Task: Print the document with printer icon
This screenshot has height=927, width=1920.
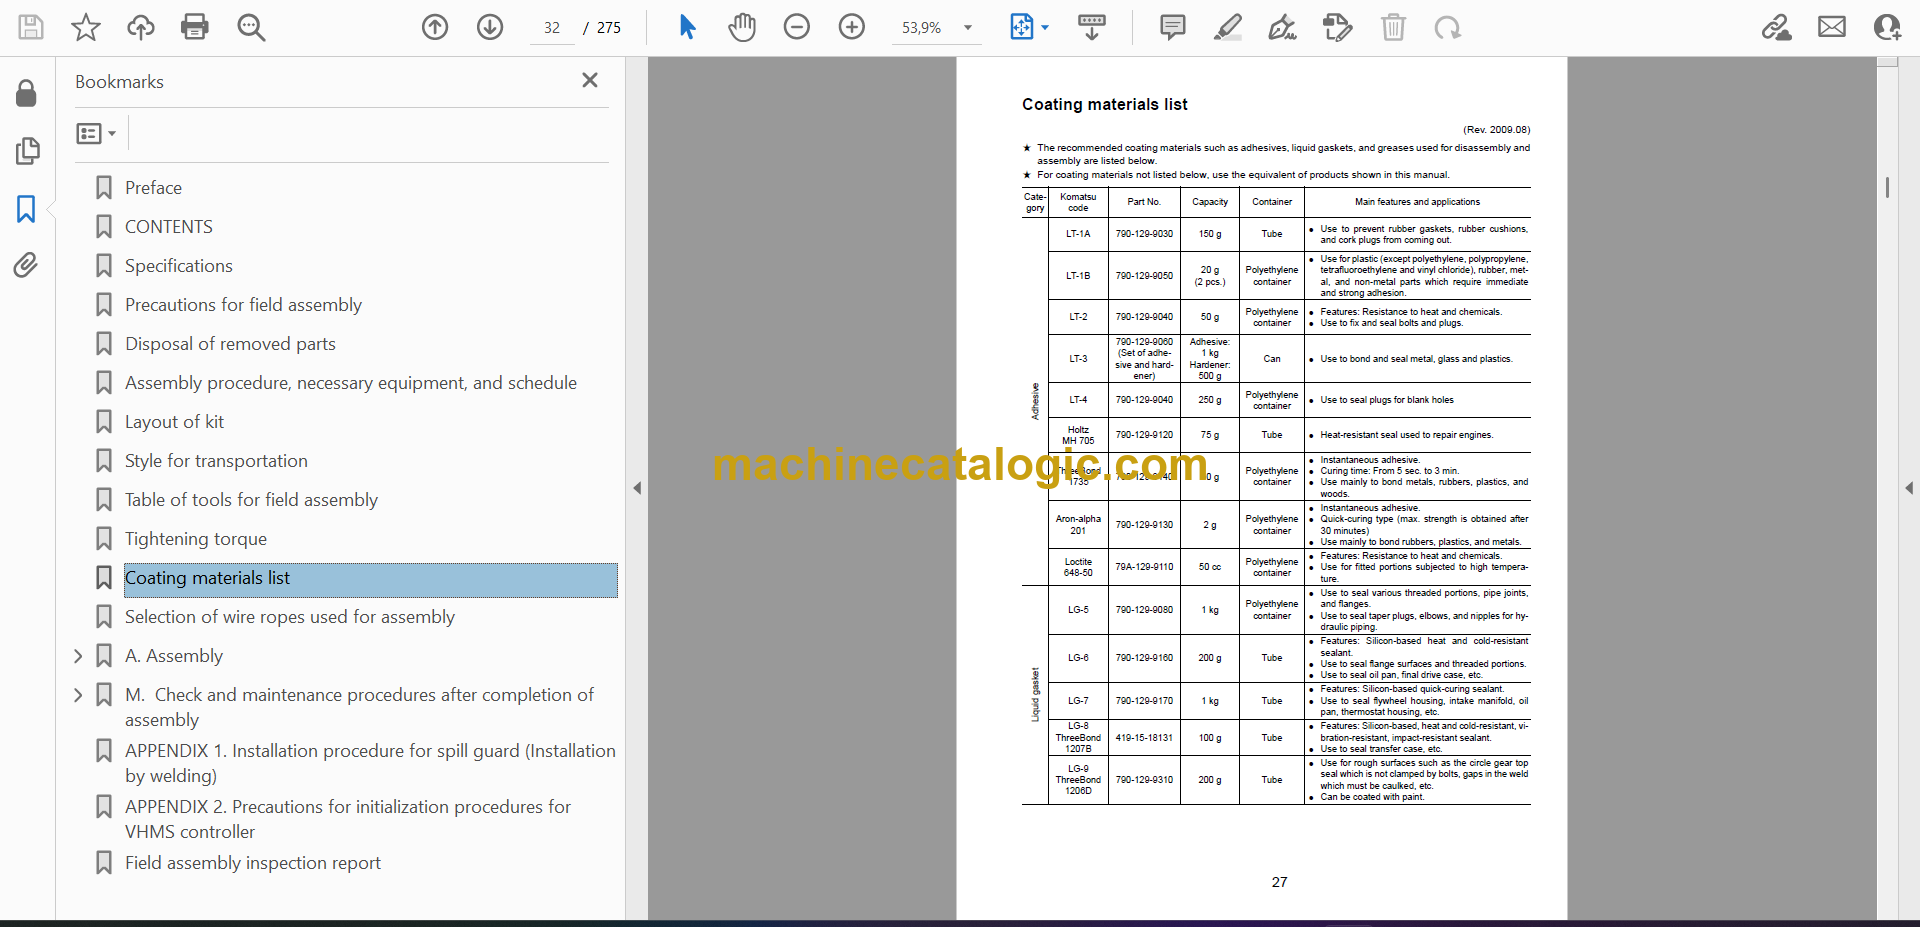Action: pyautogui.click(x=195, y=27)
